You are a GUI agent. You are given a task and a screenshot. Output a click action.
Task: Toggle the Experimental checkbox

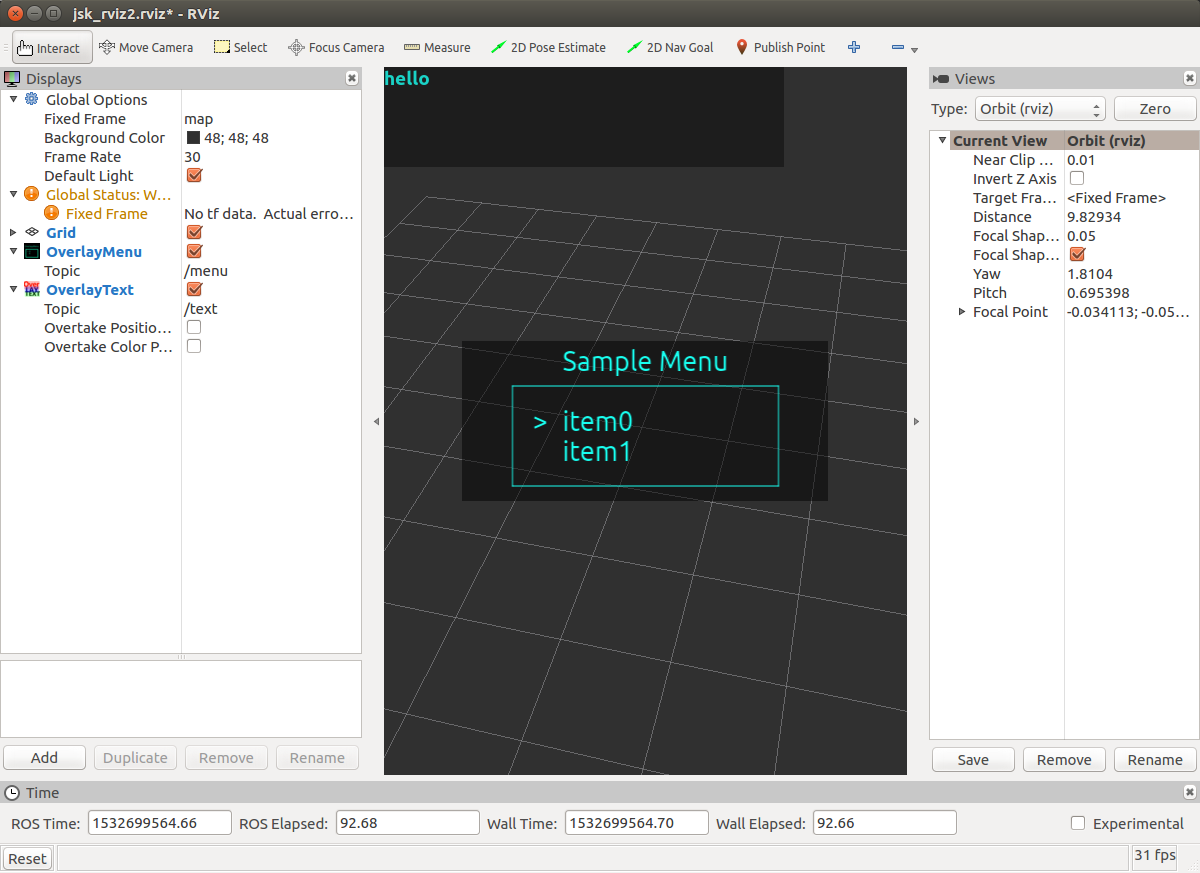[x=1078, y=823]
